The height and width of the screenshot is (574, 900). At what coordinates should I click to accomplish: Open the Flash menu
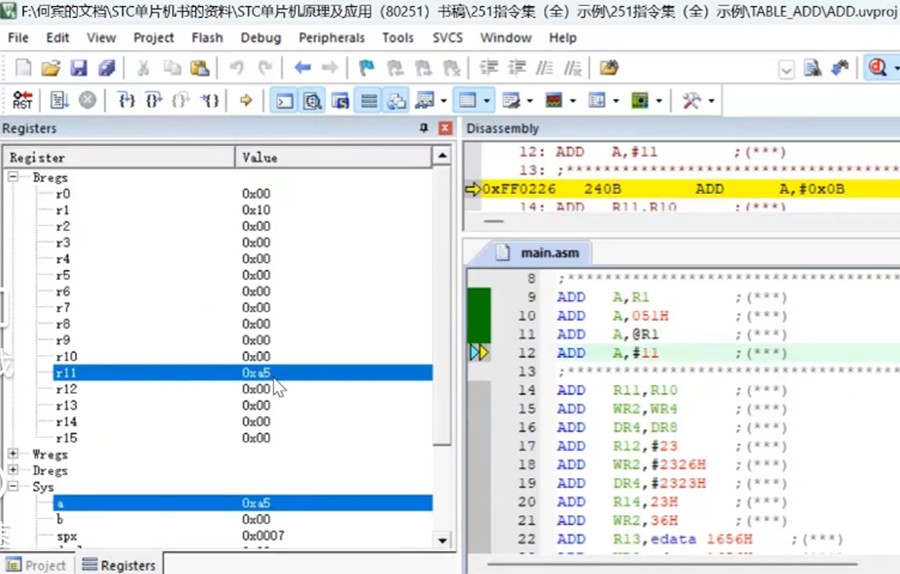point(207,38)
